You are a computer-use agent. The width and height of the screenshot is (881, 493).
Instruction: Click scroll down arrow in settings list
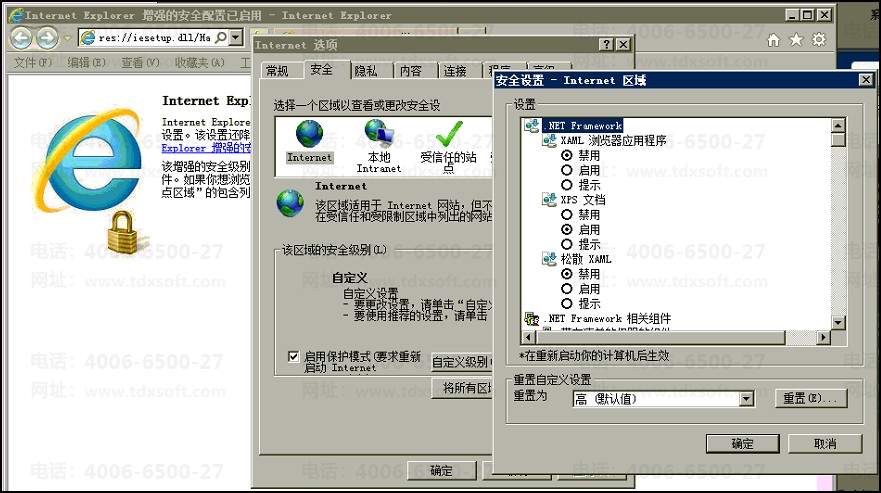(x=838, y=323)
